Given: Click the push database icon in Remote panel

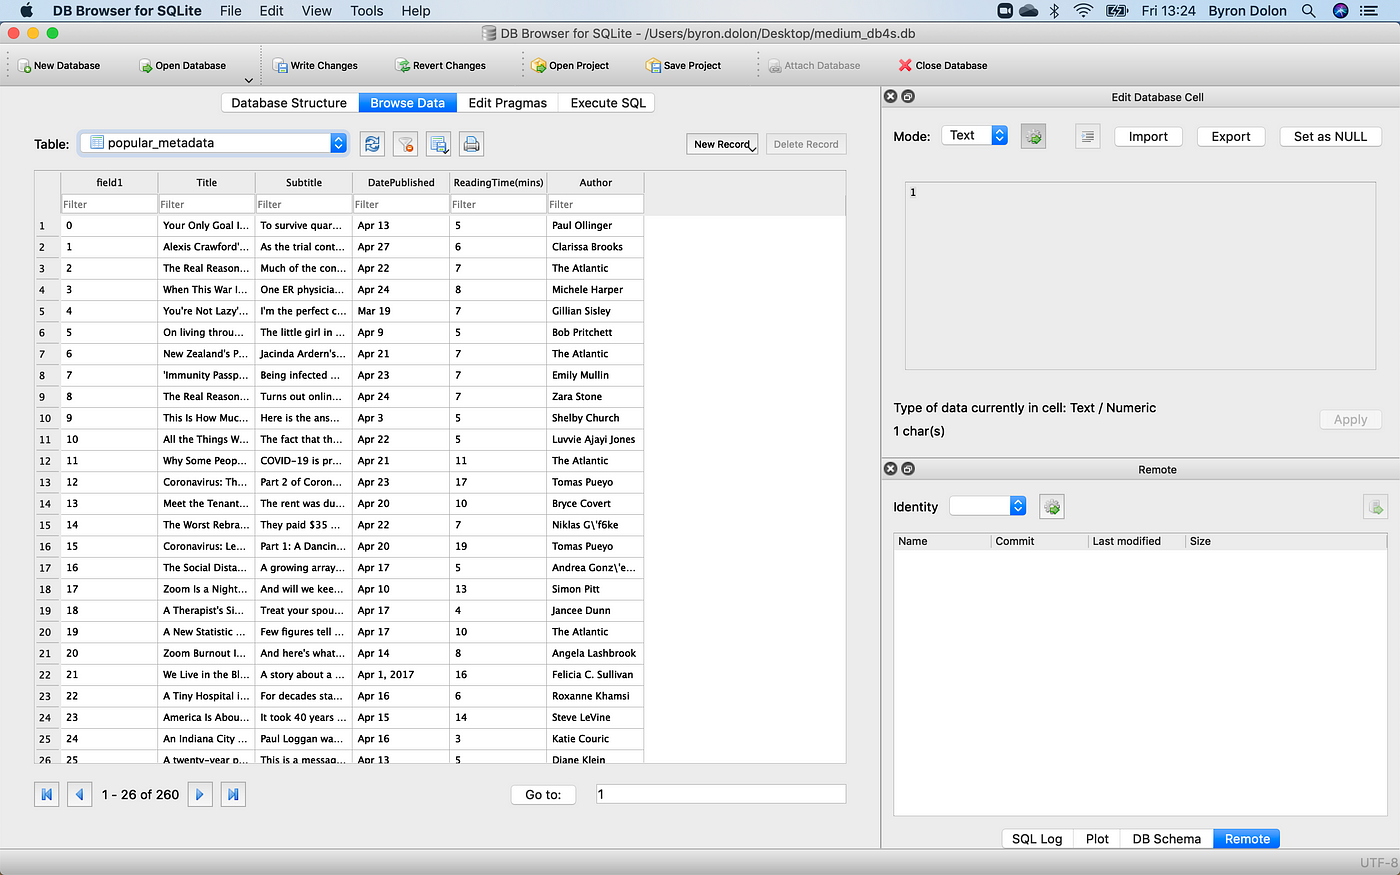Looking at the screenshot, I should (1375, 507).
